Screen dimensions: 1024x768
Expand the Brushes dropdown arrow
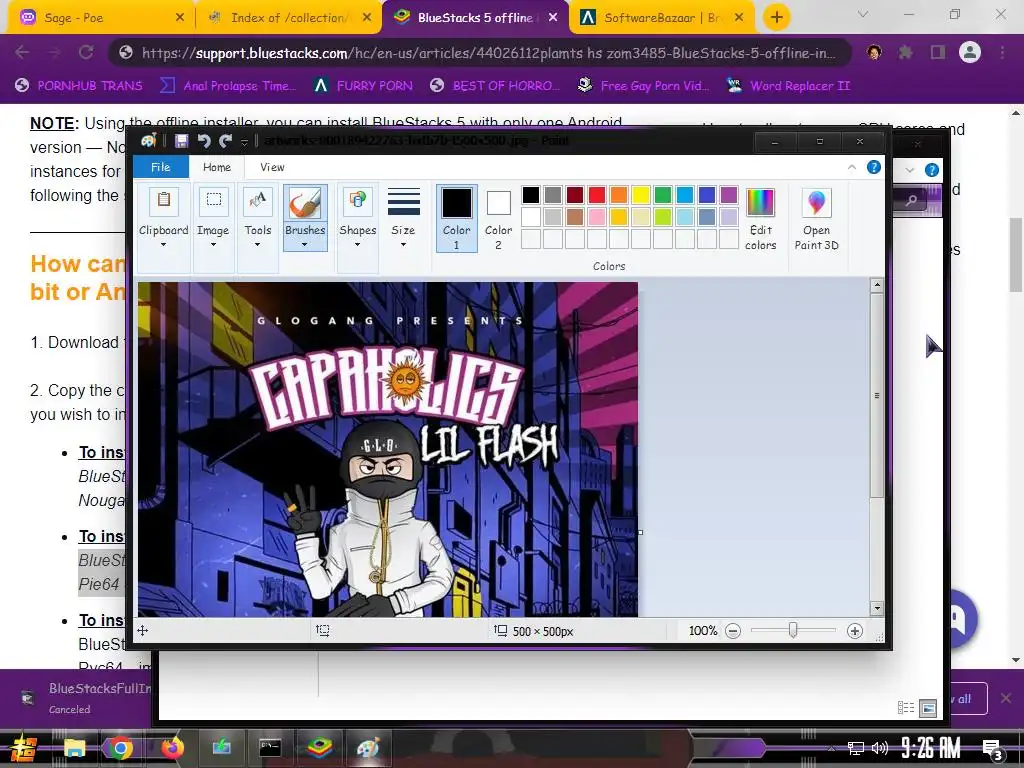[x=304, y=245]
